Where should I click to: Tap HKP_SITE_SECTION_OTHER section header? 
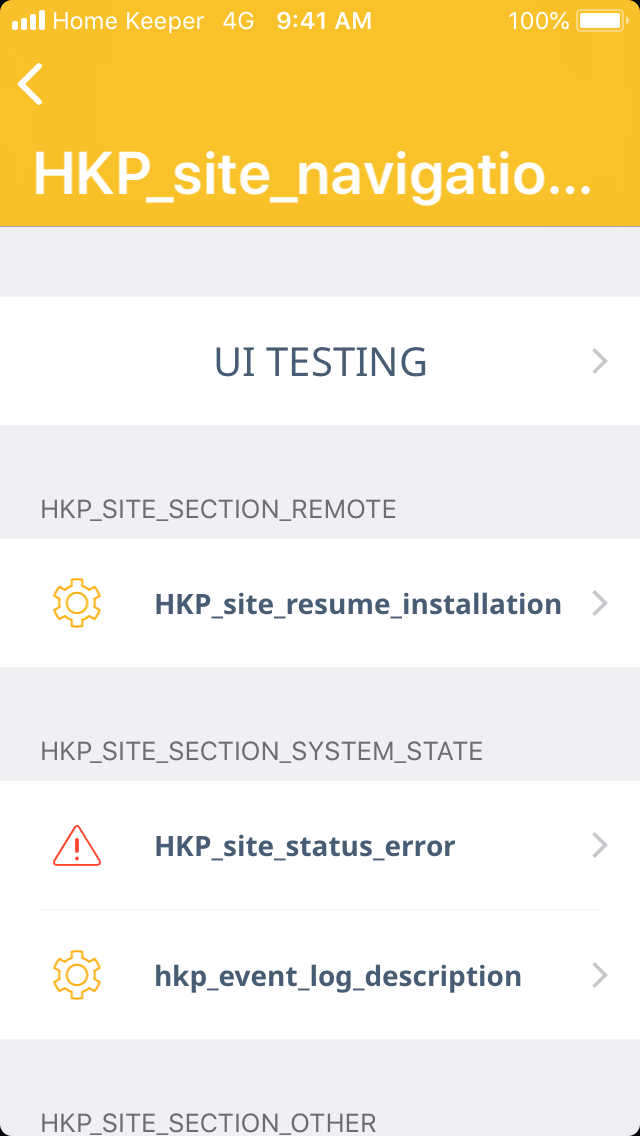(208, 1122)
